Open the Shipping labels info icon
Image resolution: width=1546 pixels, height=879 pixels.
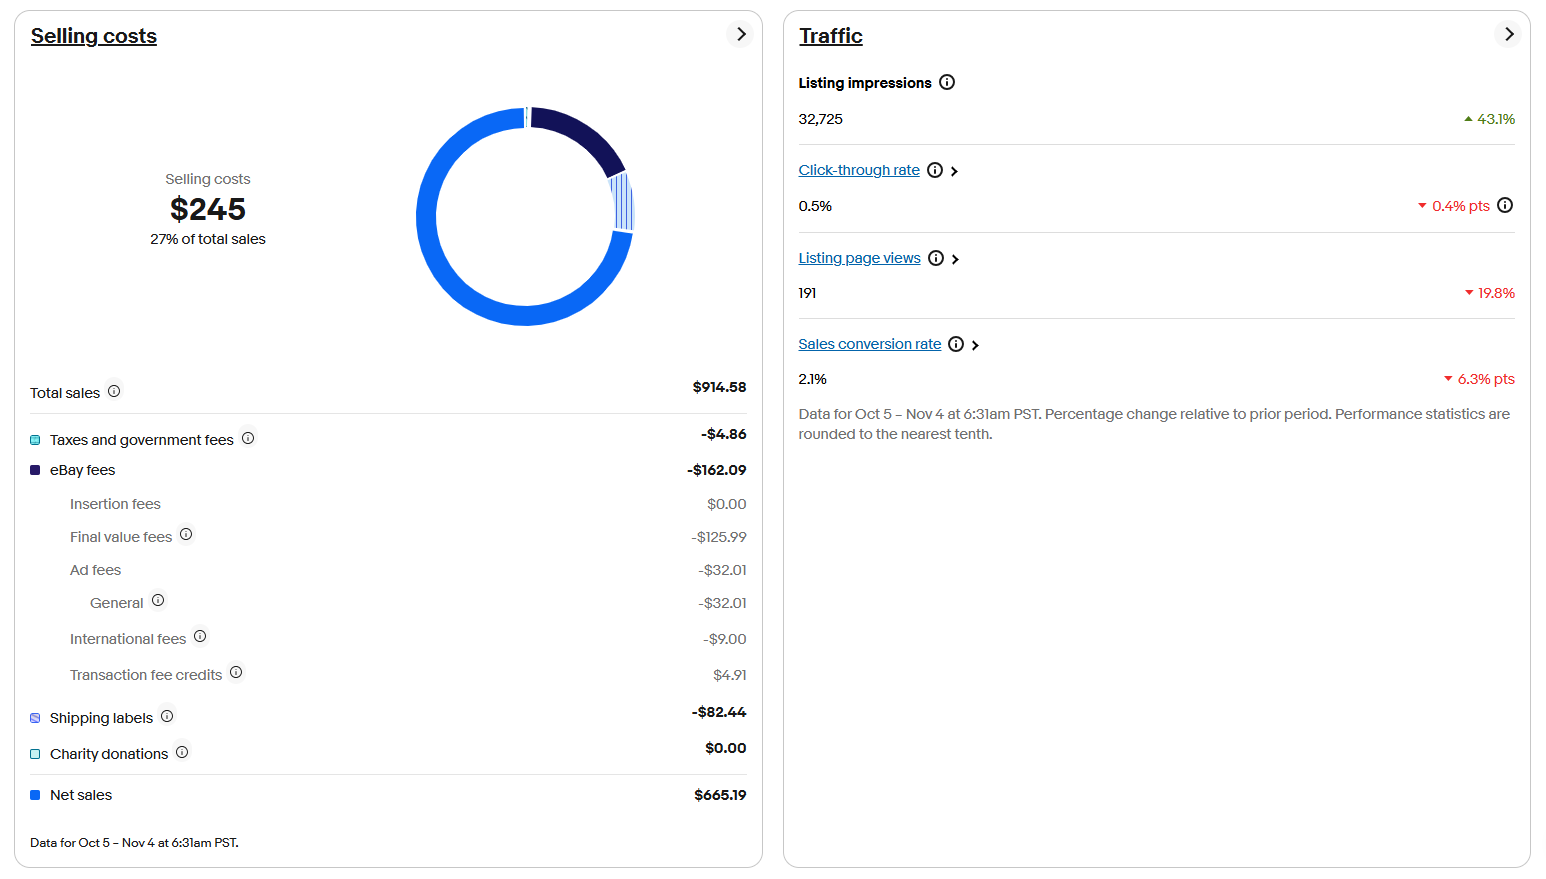[167, 716]
